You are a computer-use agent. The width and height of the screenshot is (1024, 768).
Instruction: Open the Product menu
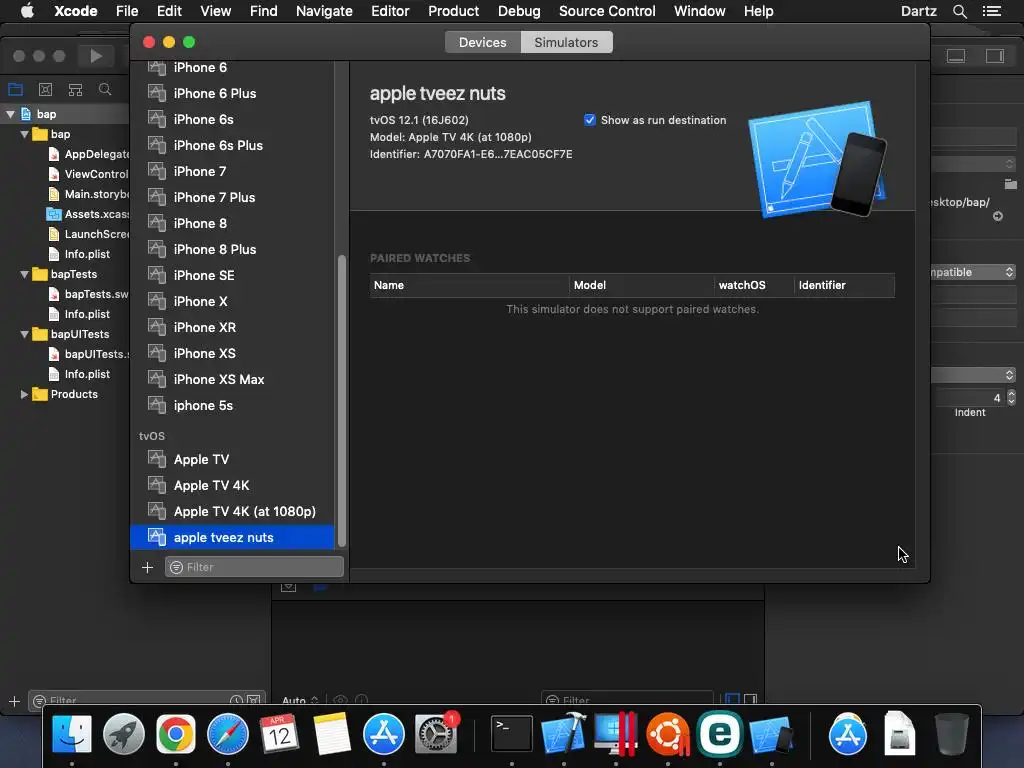click(x=453, y=11)
